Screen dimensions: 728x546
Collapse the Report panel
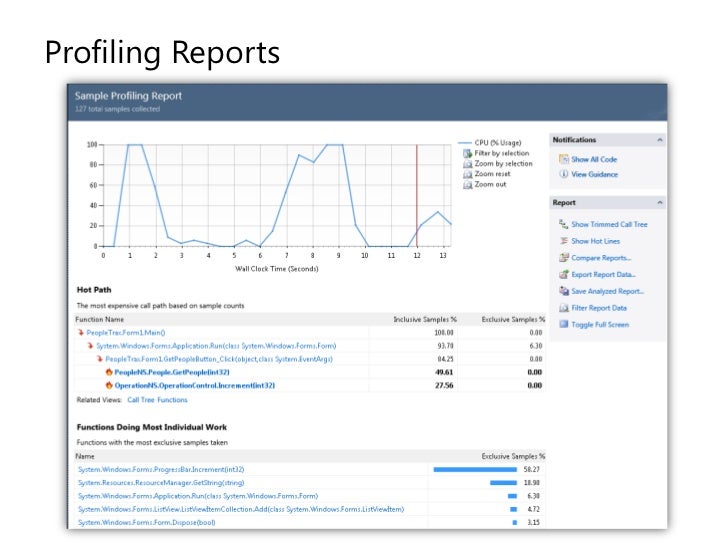click(660, 203)
